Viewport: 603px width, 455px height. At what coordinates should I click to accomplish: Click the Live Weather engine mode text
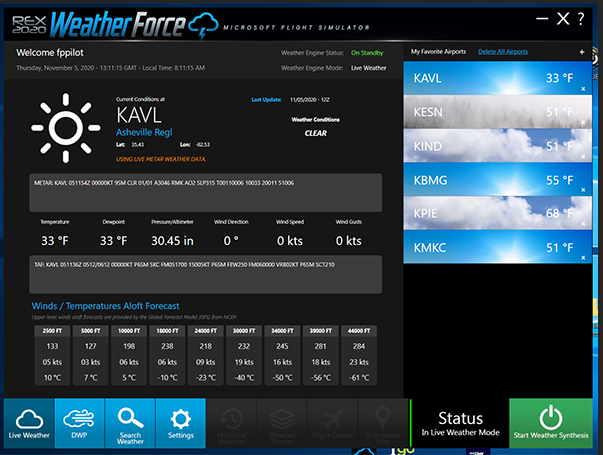pyautogui.click(x=368, y=68)
